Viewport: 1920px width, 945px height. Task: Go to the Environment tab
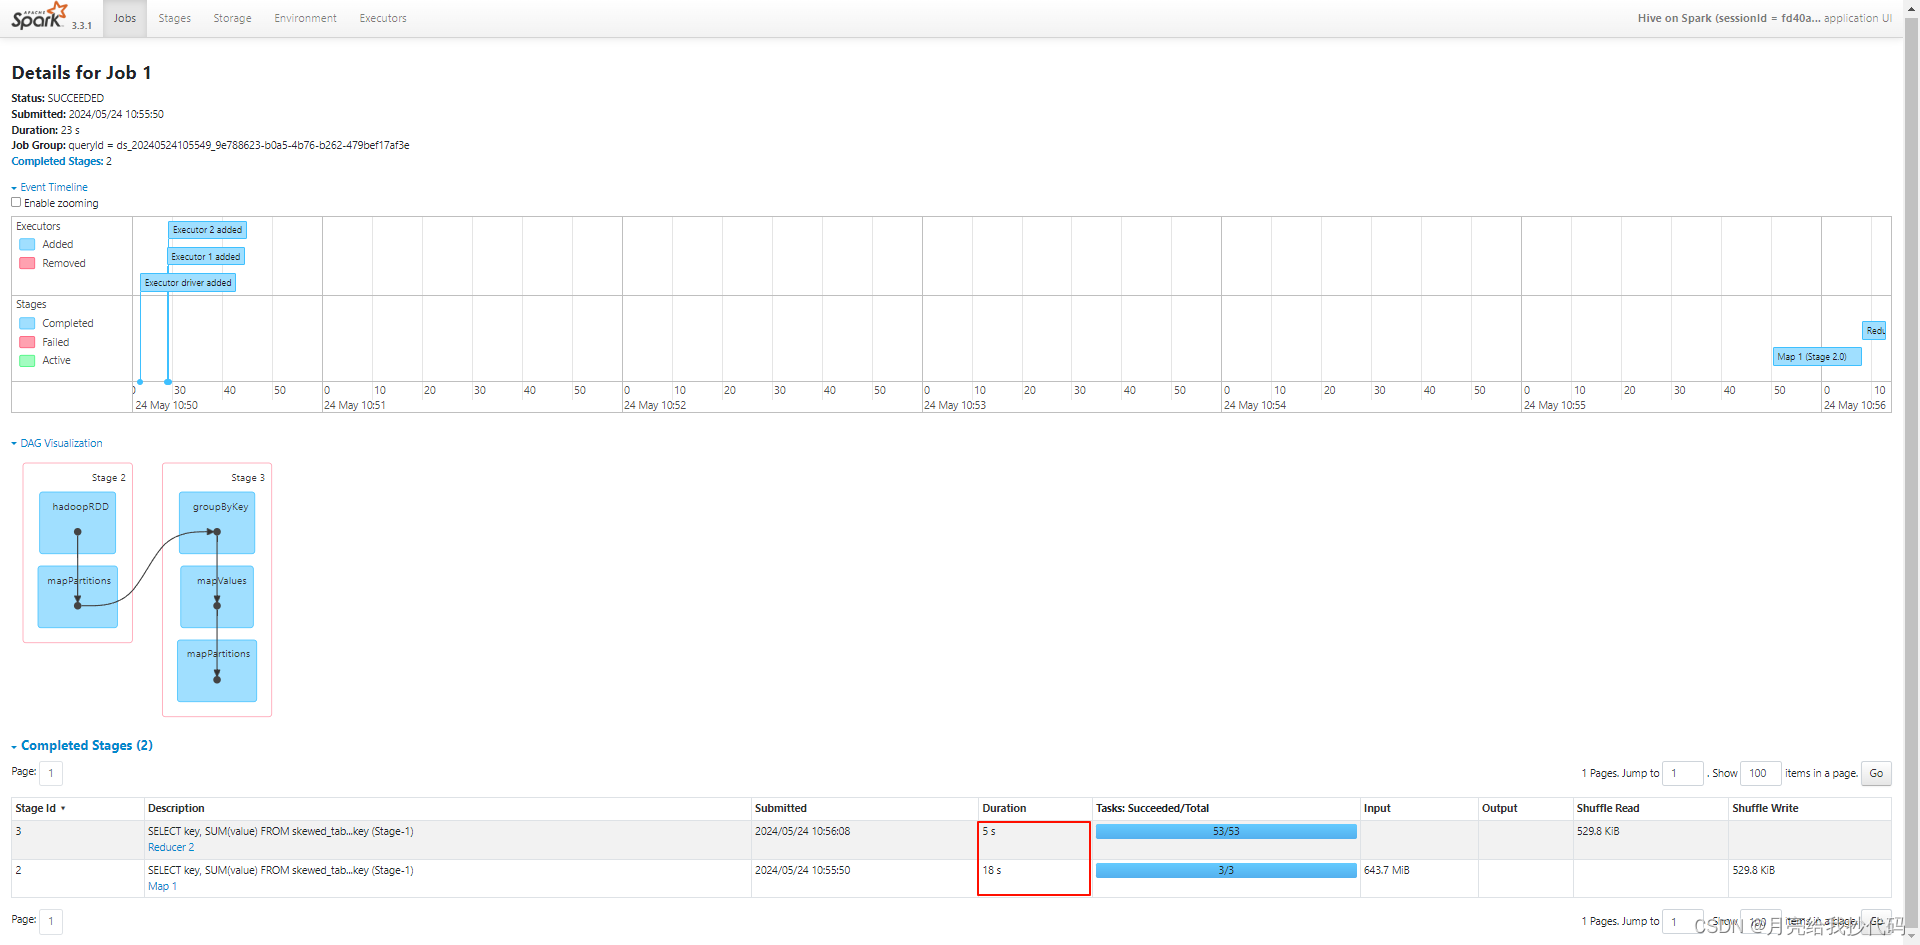(305, 18)
